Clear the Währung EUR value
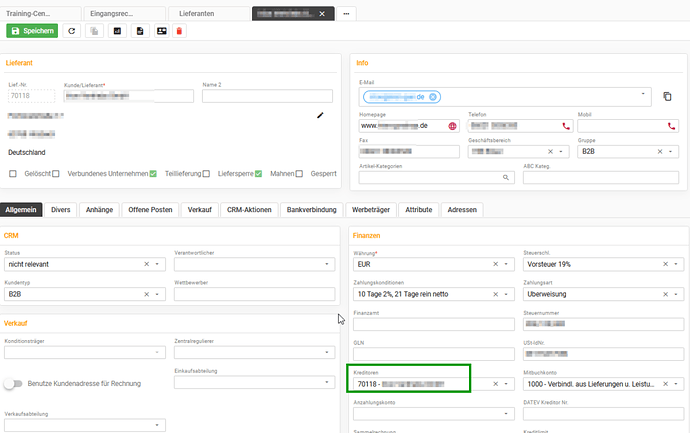Screen dimensions: 690x433 pos(495,264)
